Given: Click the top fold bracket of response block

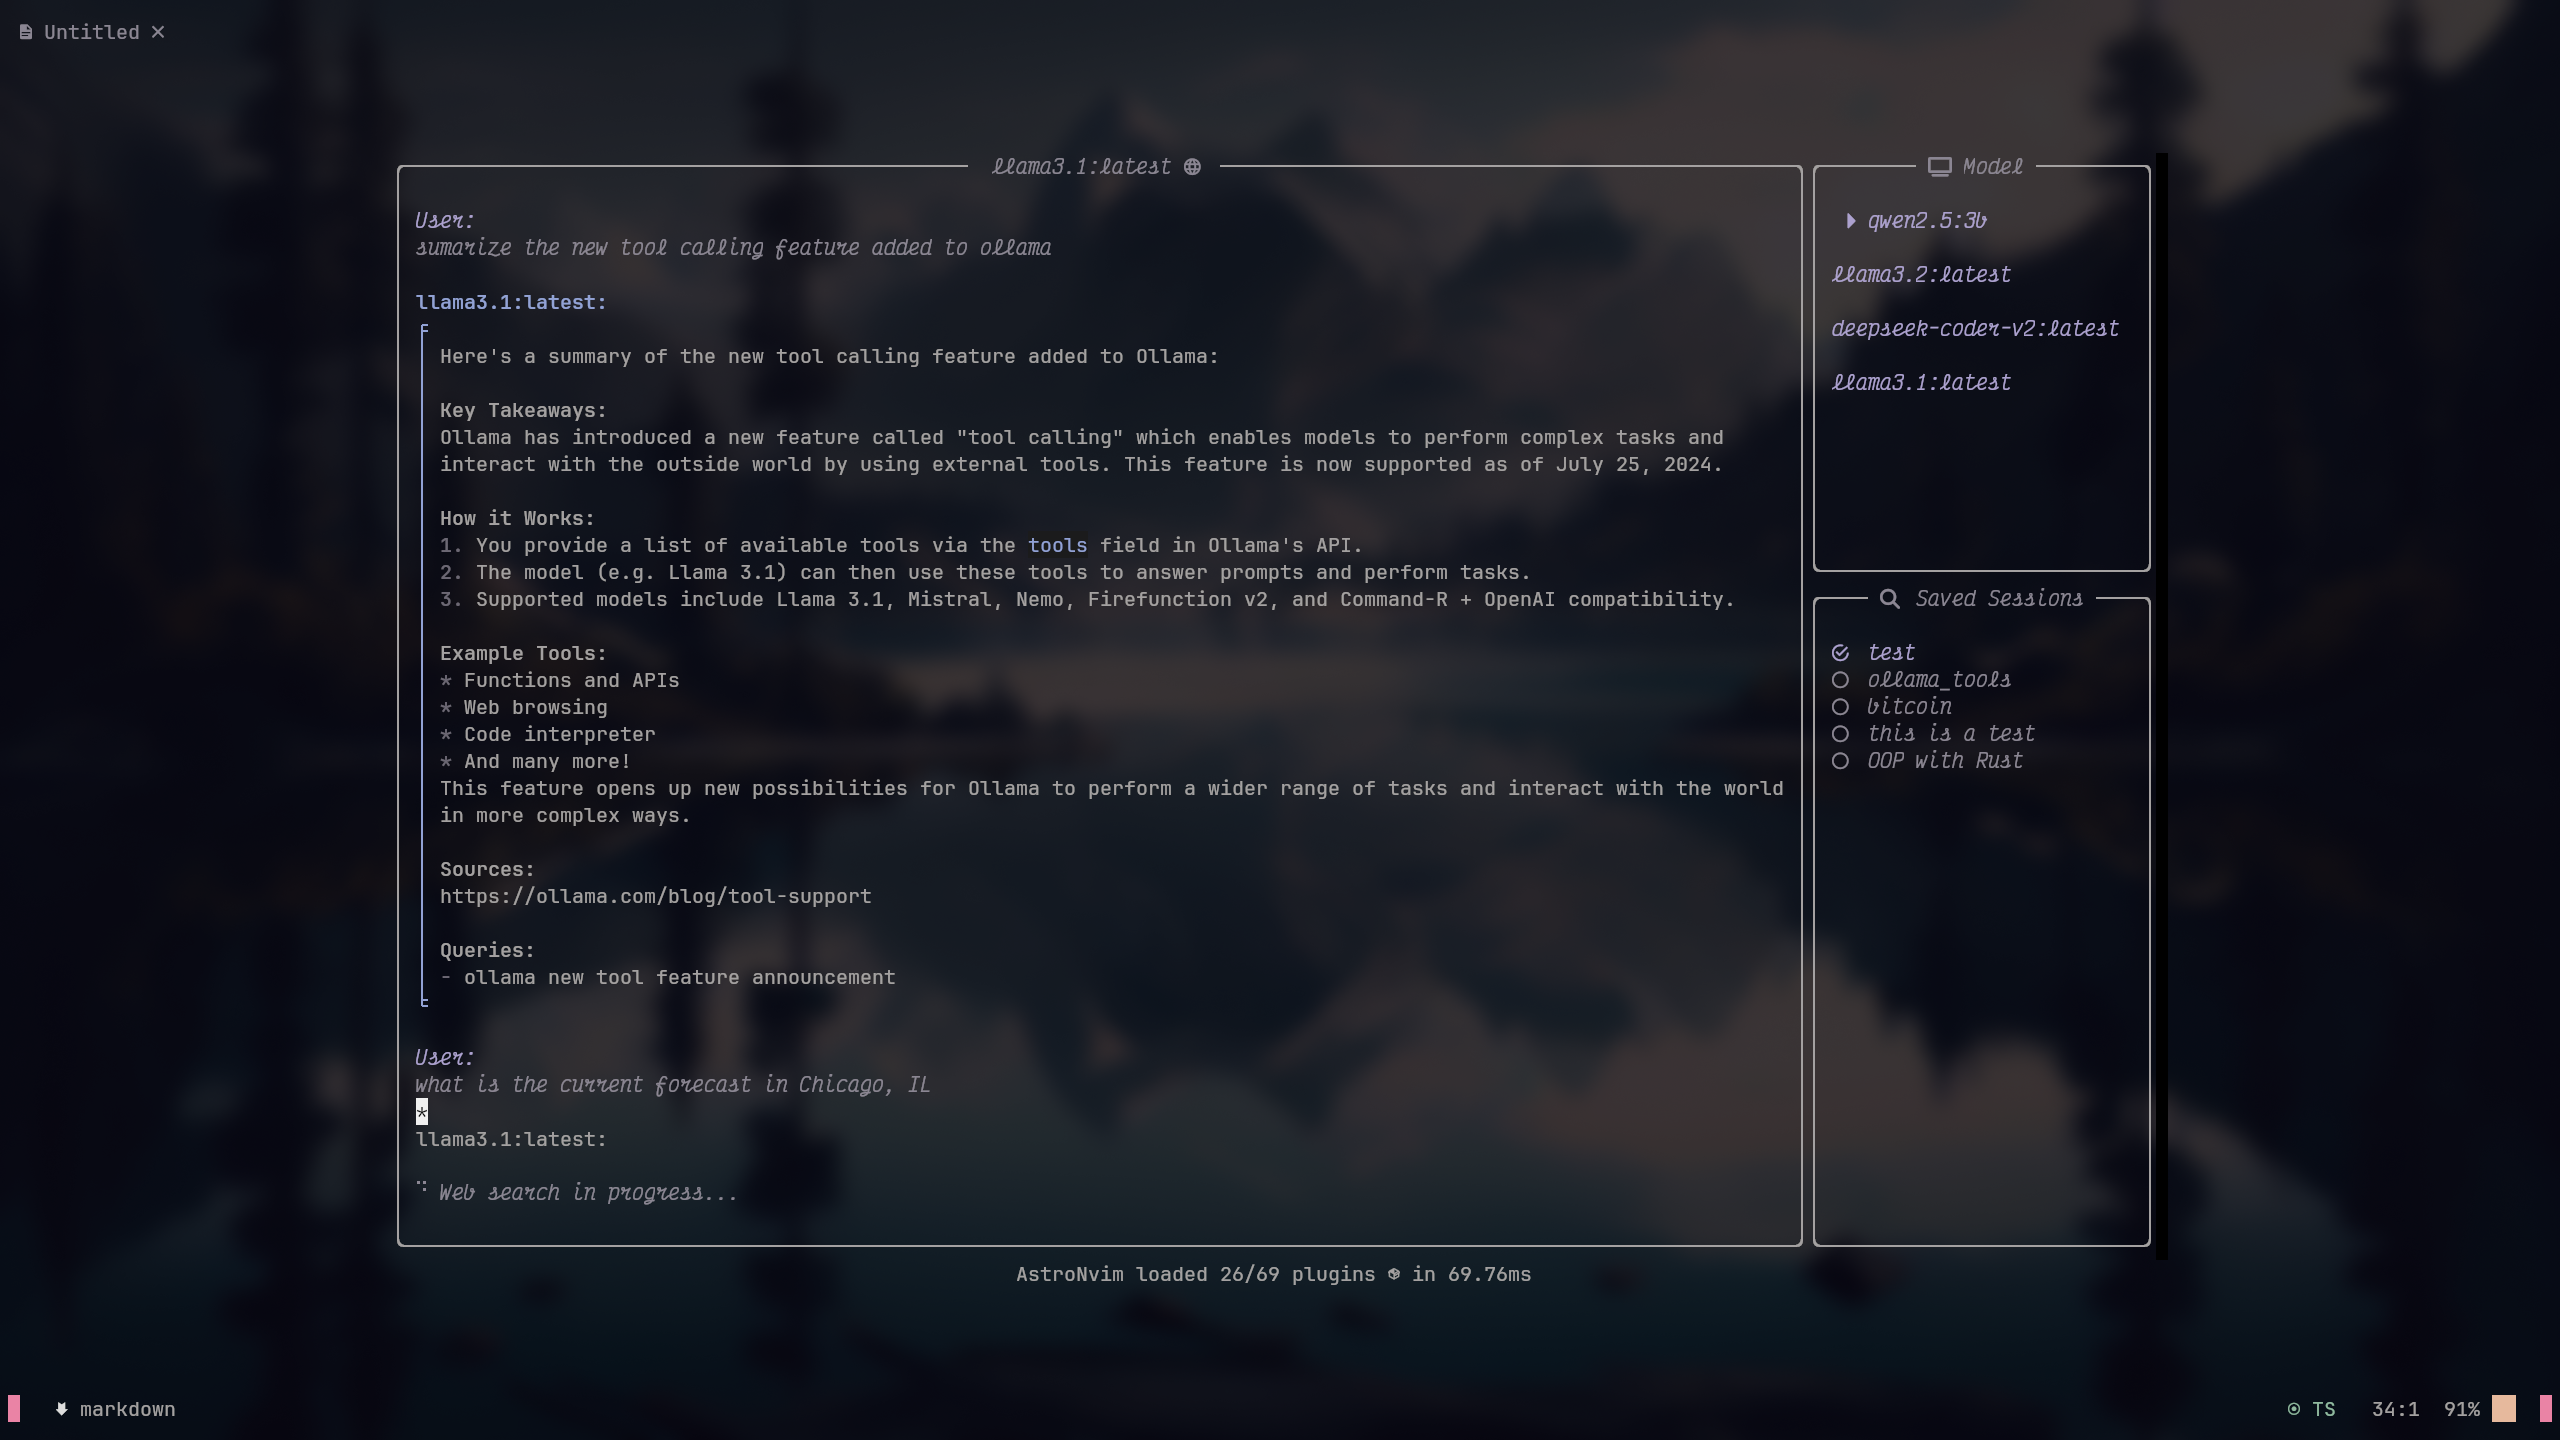Looking at the screenshot, I should click(x=424, y=329).
